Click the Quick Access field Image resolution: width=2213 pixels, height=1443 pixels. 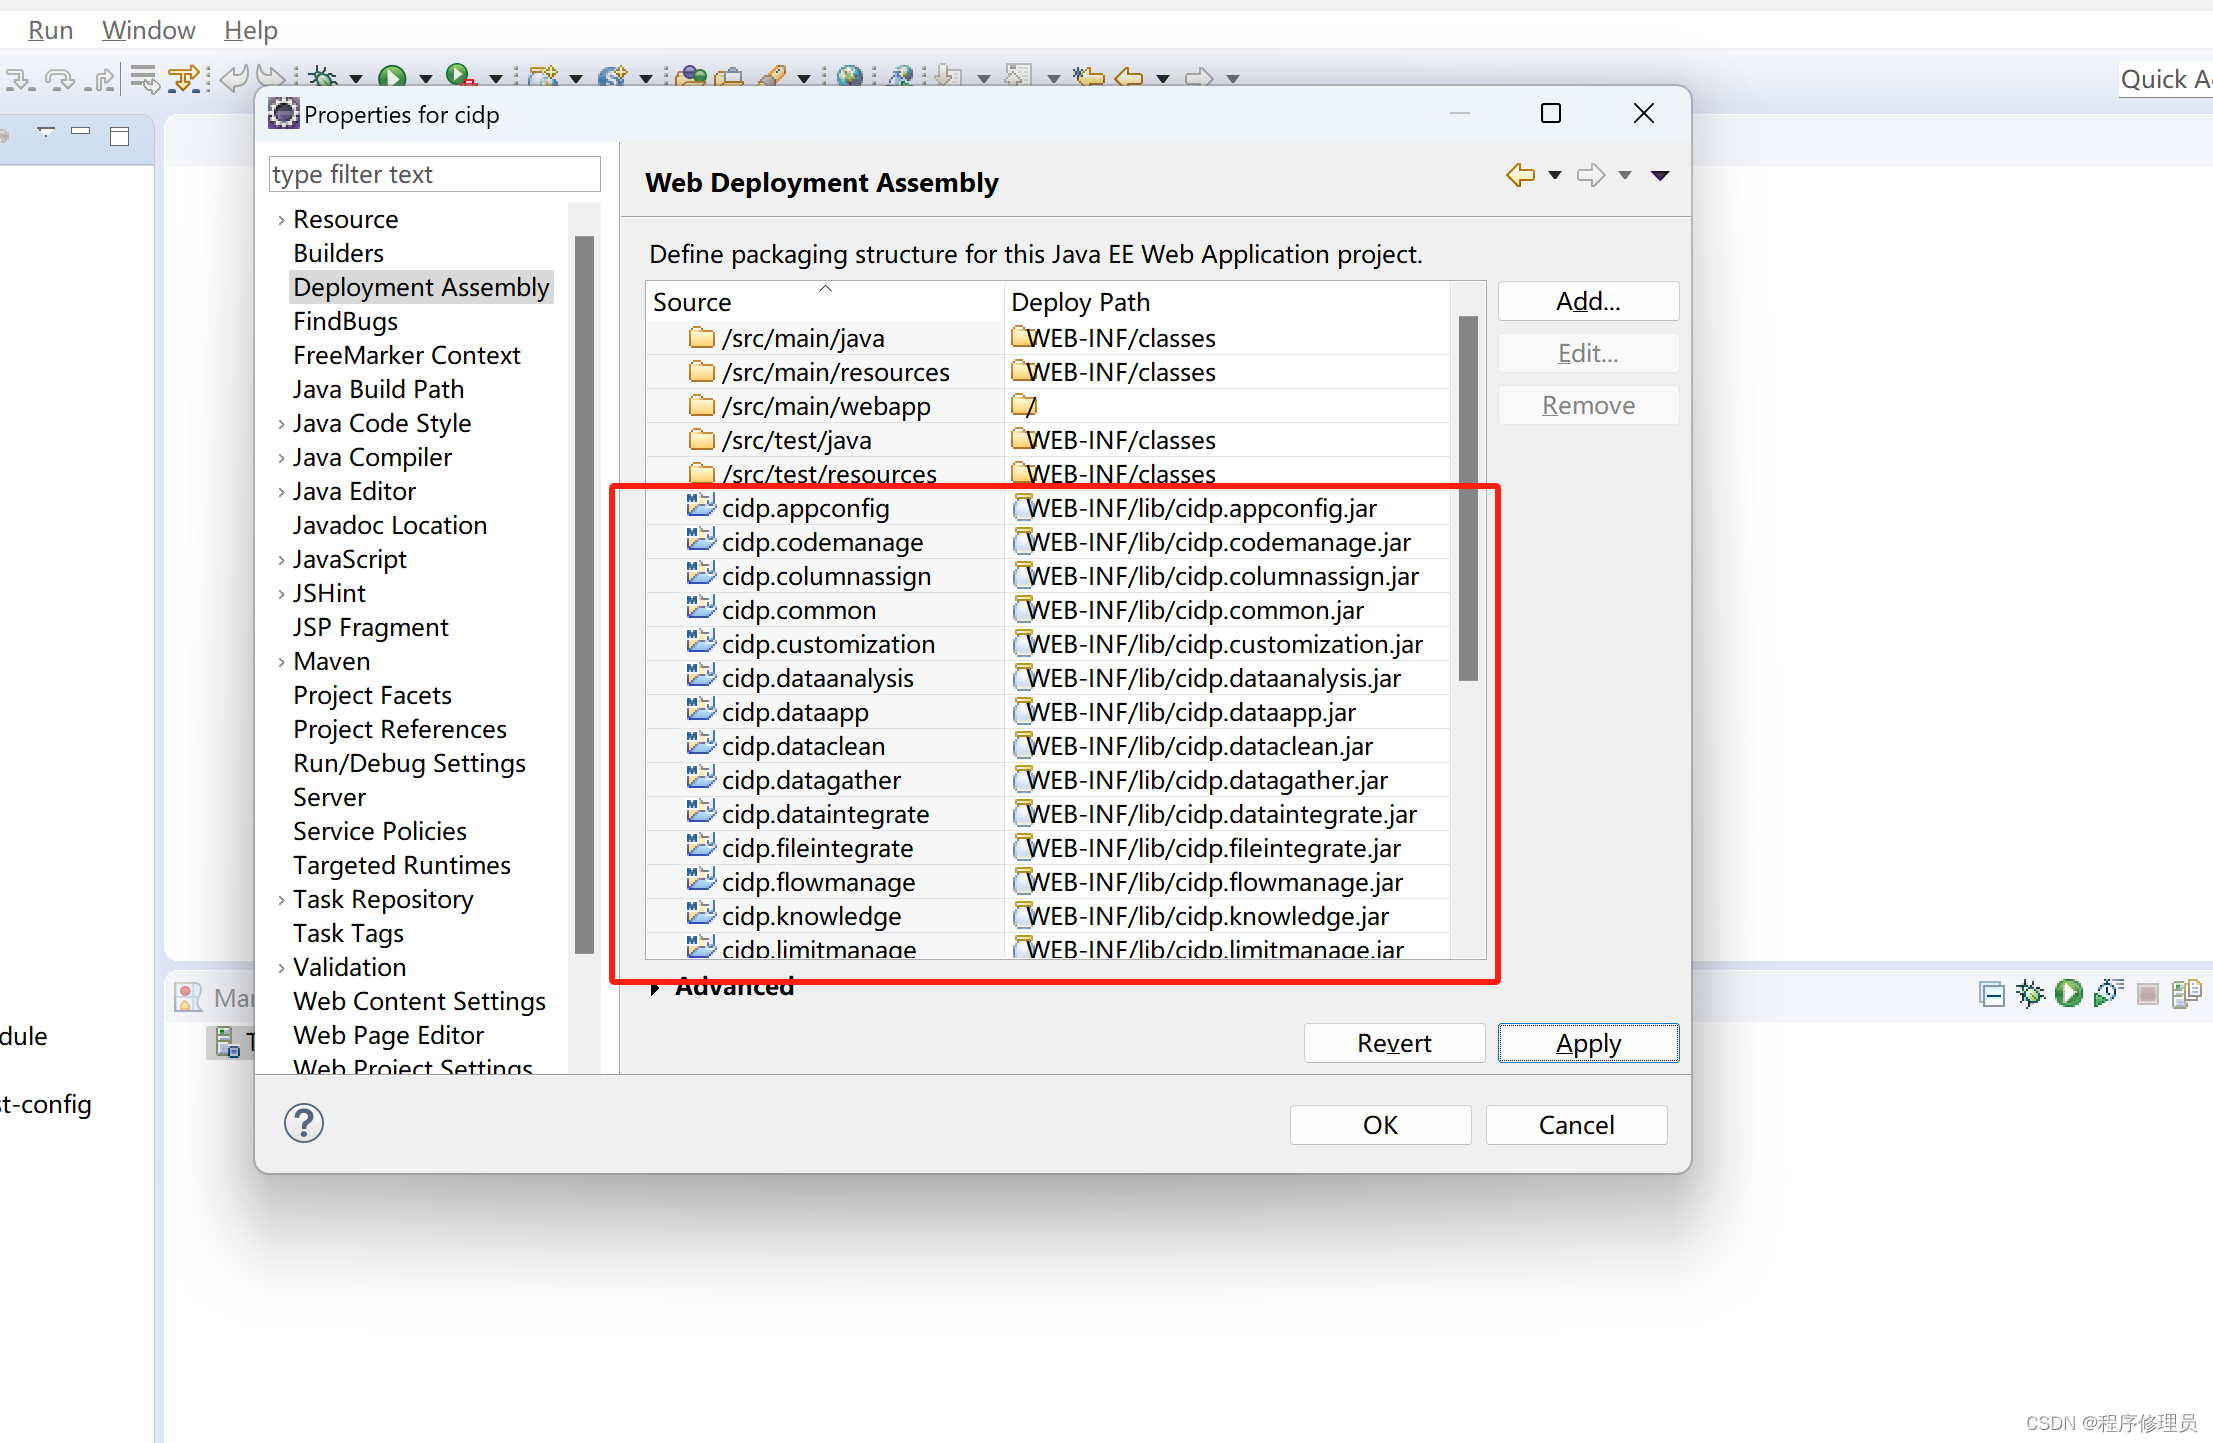tap(2165, 79)
